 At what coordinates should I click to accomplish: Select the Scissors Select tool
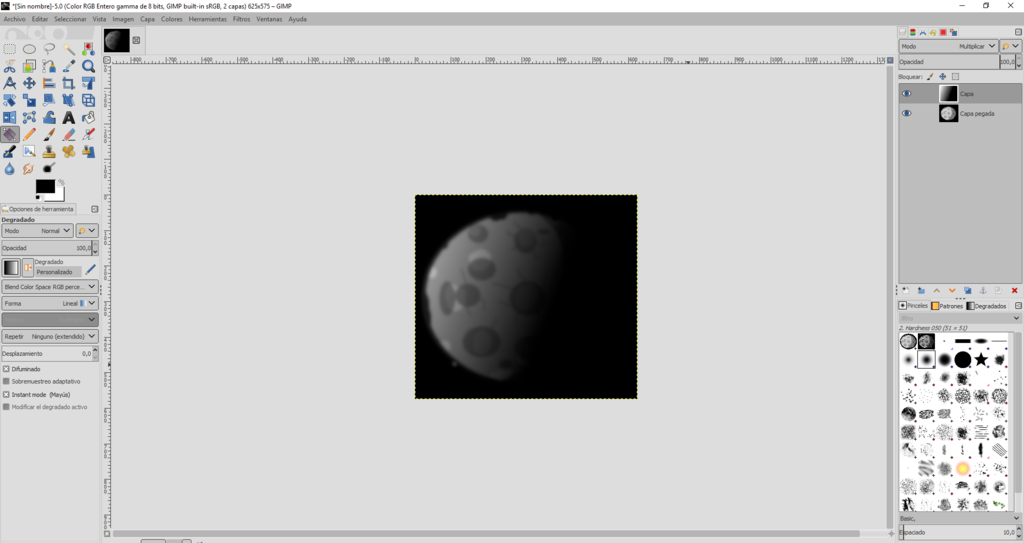coord(10,66)
